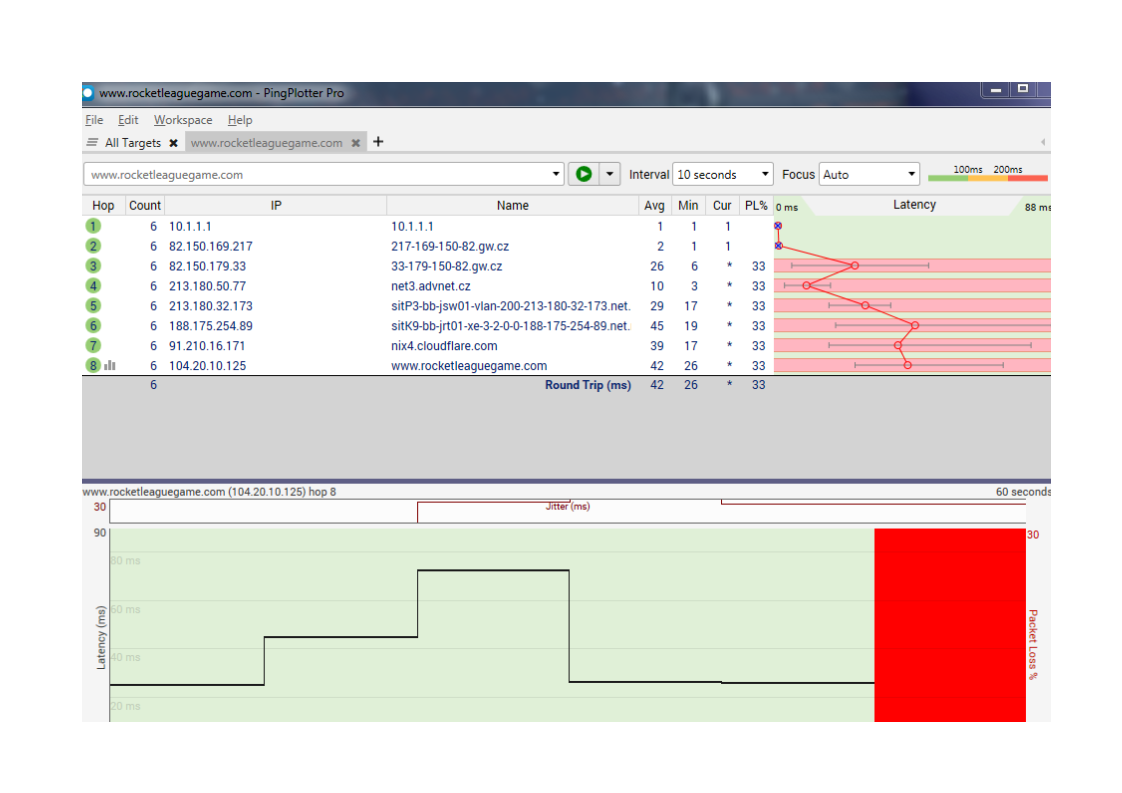Click the Jitter (ms) graph label
This screenshot has height=793, width=1122.
coord(567,506)
